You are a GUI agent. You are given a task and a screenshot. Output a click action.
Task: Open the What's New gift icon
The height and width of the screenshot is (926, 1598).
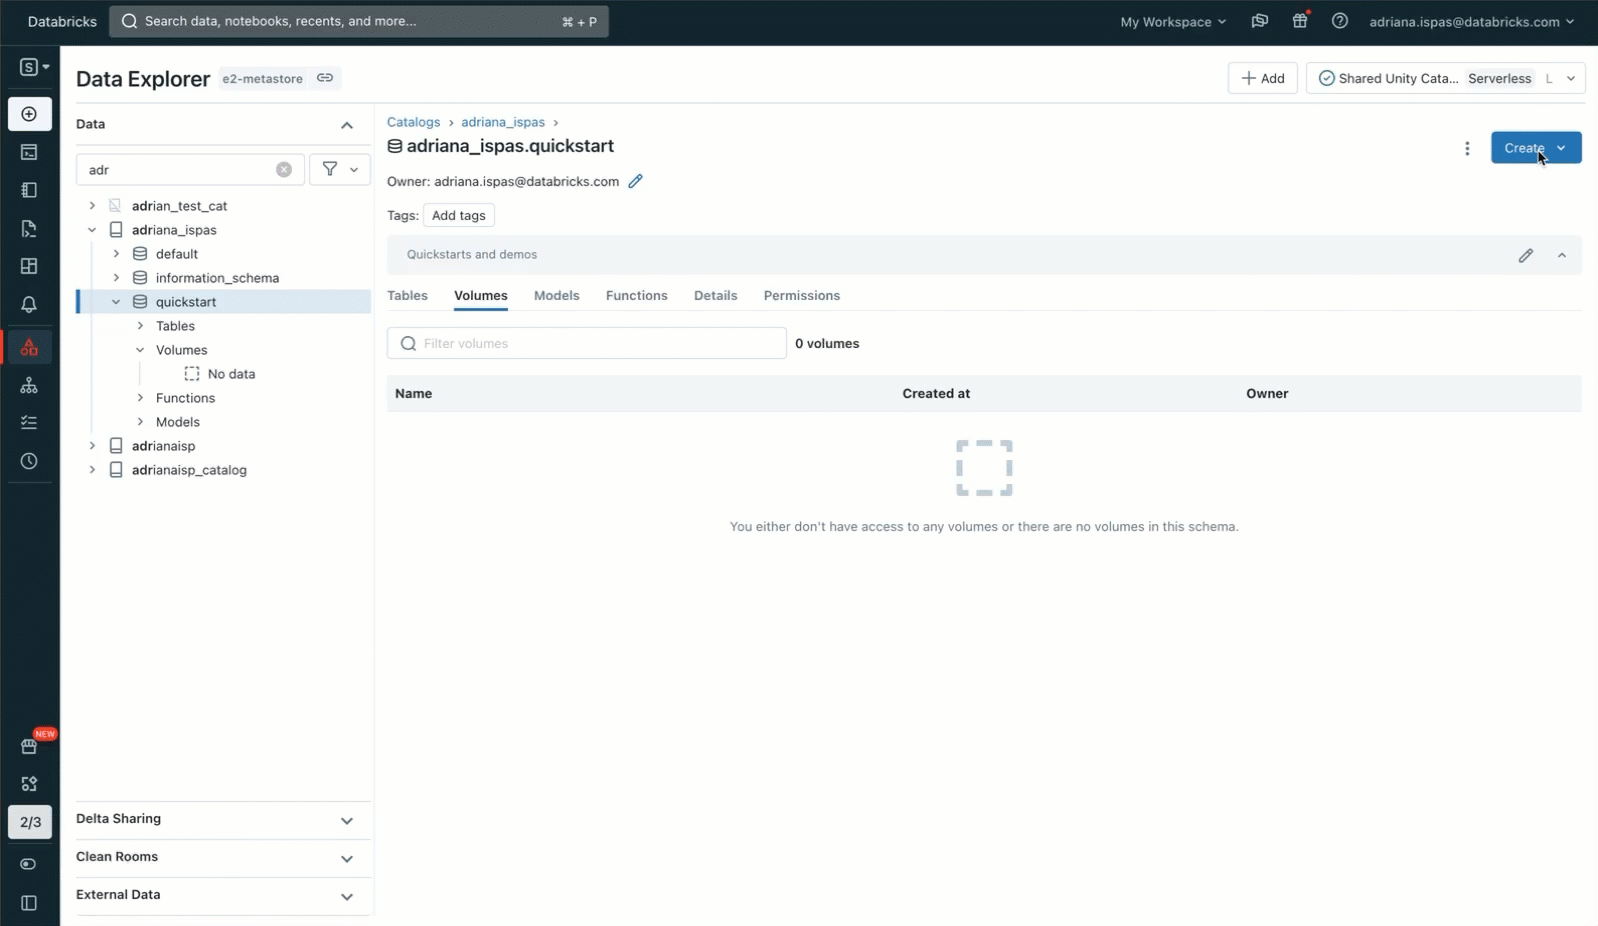click(x=1300, y=21)
